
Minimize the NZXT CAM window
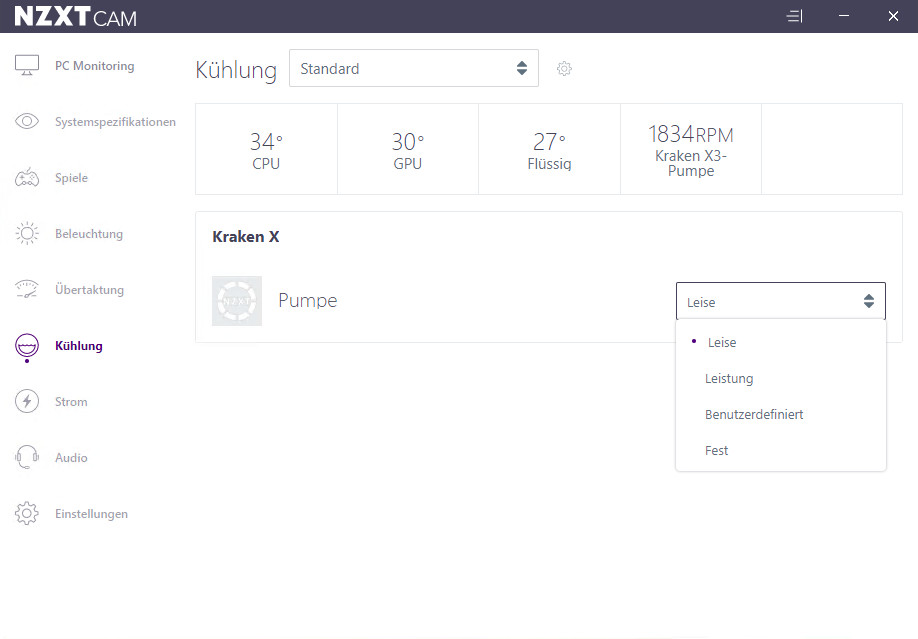844,16
